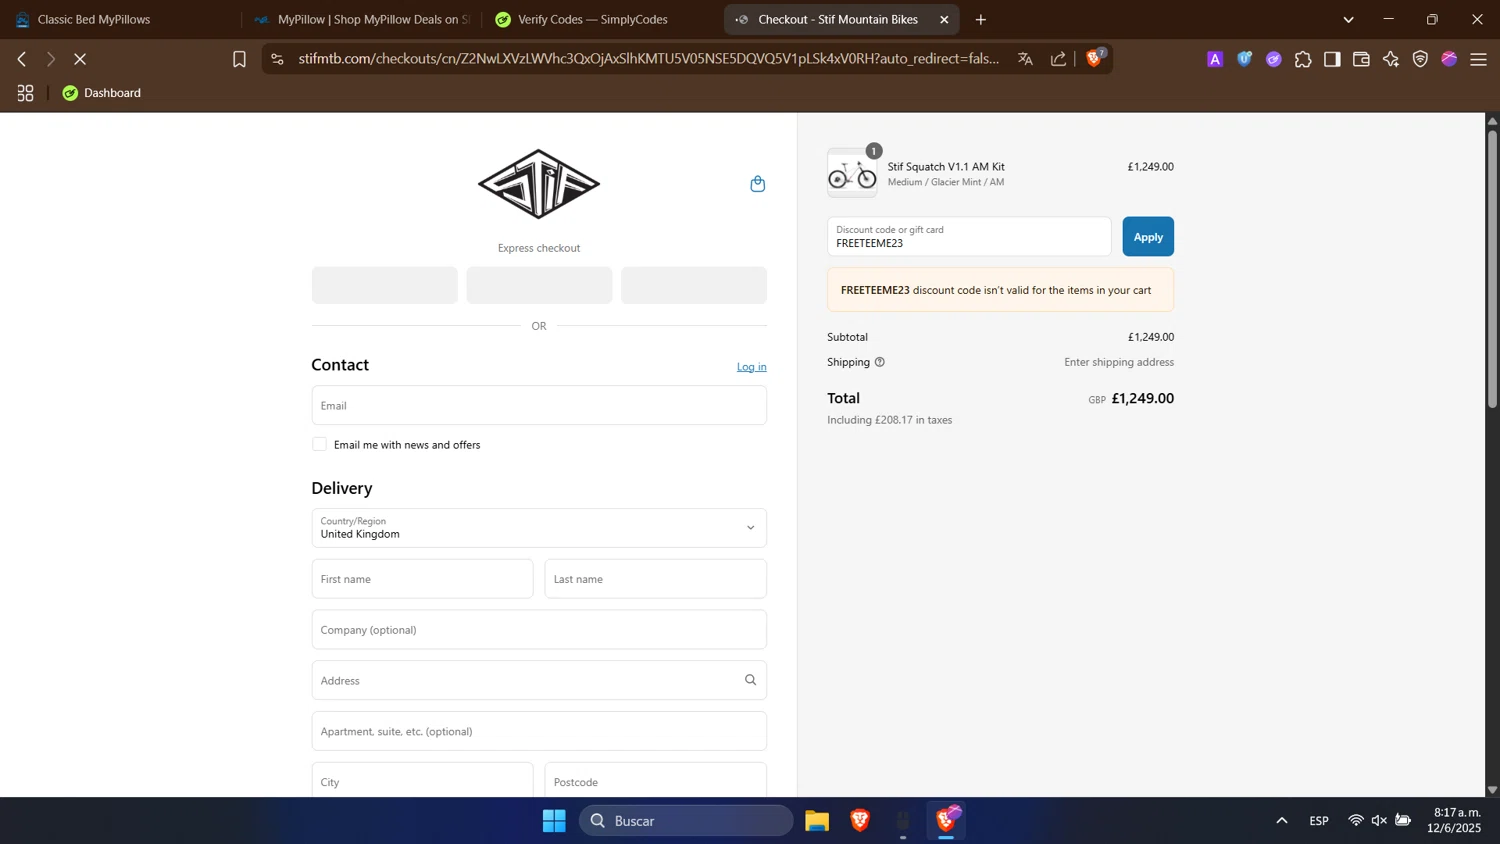Viewport: 1500px width, 844px height.
Task: Open the browser main hamburger menu
Action: click(1478, 60)
